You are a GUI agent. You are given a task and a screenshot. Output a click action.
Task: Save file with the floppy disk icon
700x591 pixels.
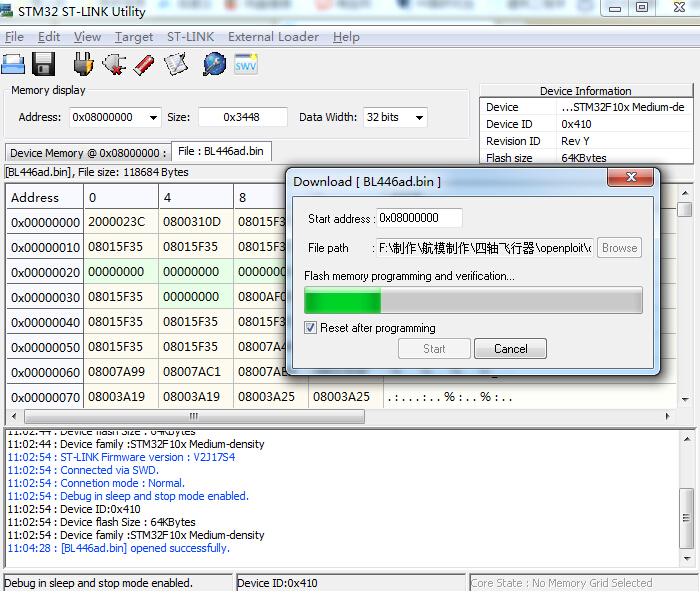coord(44,64)
